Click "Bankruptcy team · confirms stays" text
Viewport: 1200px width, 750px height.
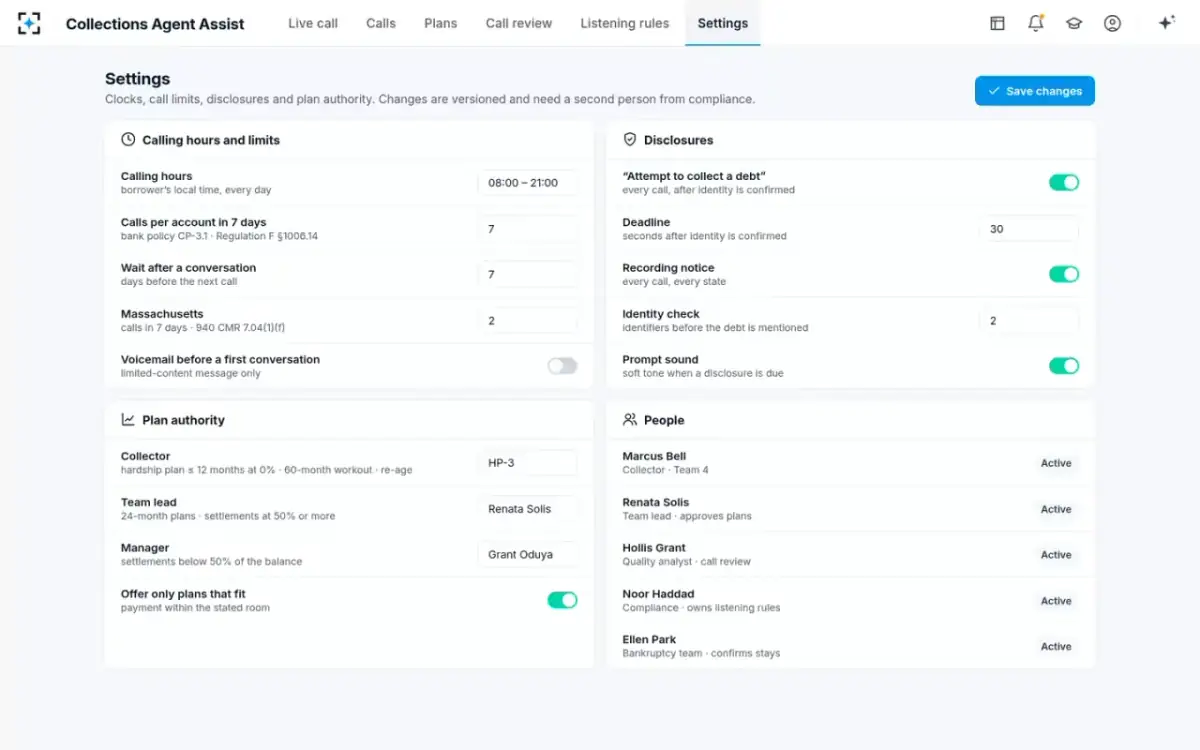[x=701, y=654]
